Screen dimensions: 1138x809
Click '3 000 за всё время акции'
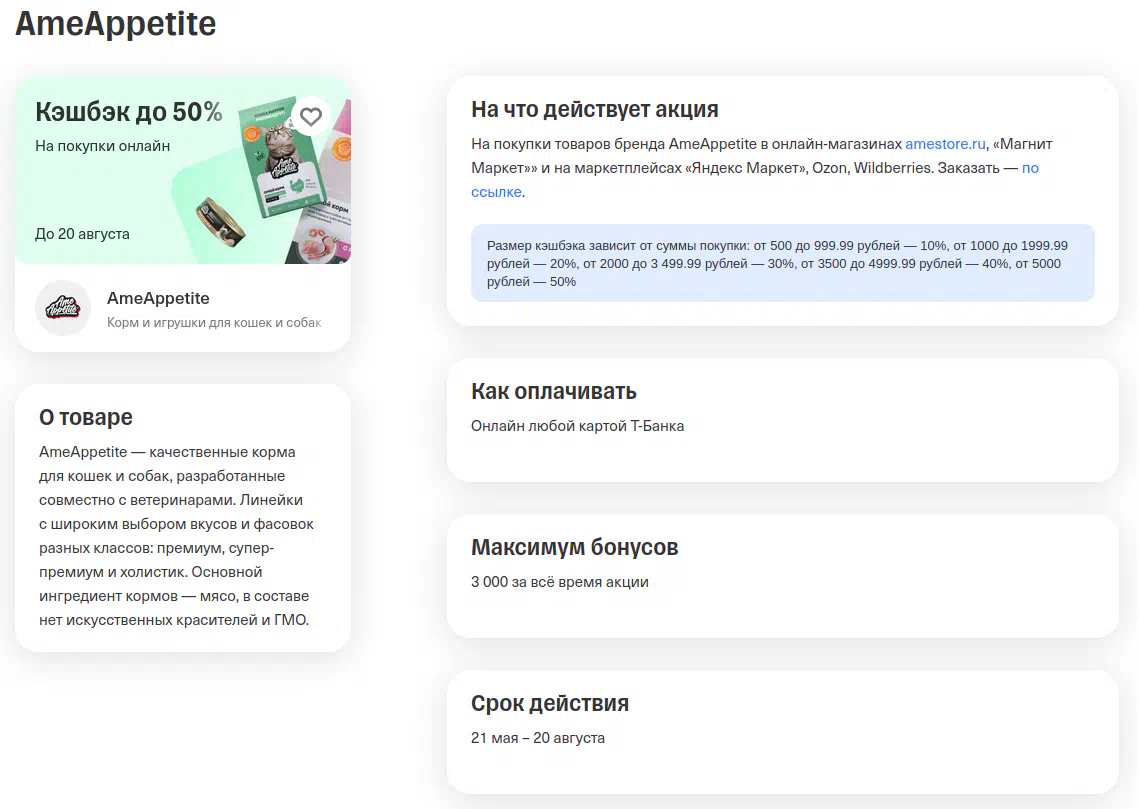pyautogui.click(x=560, y=582)
